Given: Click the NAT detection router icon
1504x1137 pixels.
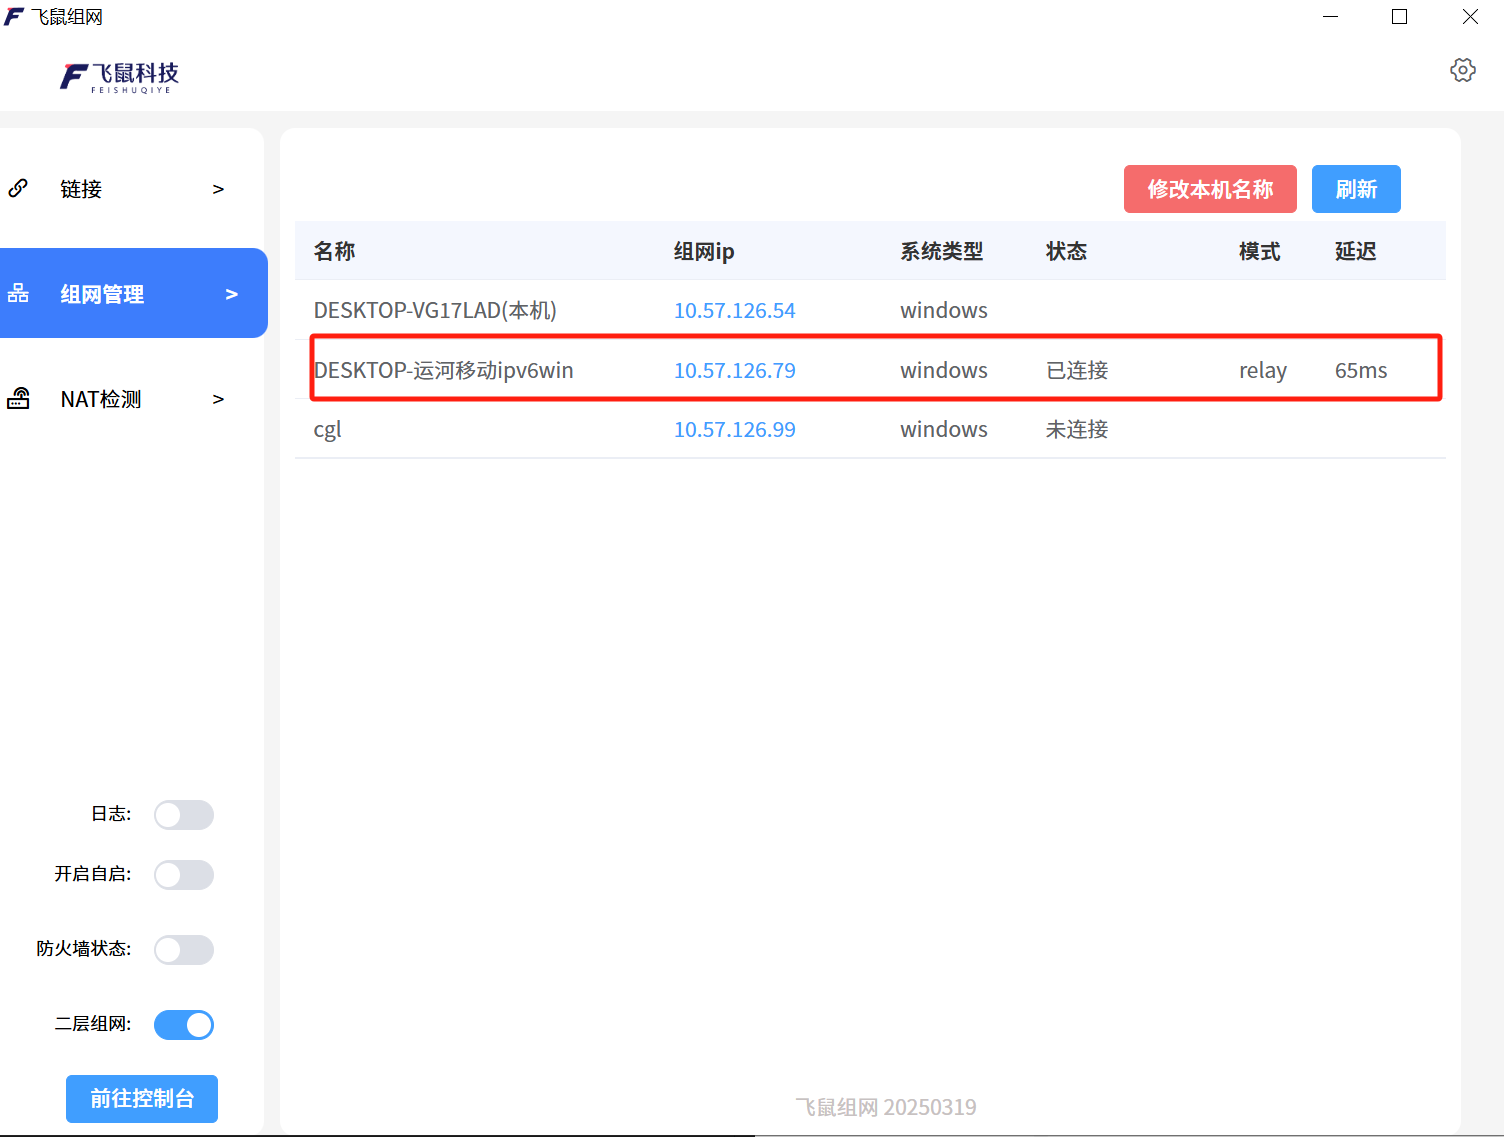Looking at the screenshot, I should pyautogui.click(x=18, y=398).
